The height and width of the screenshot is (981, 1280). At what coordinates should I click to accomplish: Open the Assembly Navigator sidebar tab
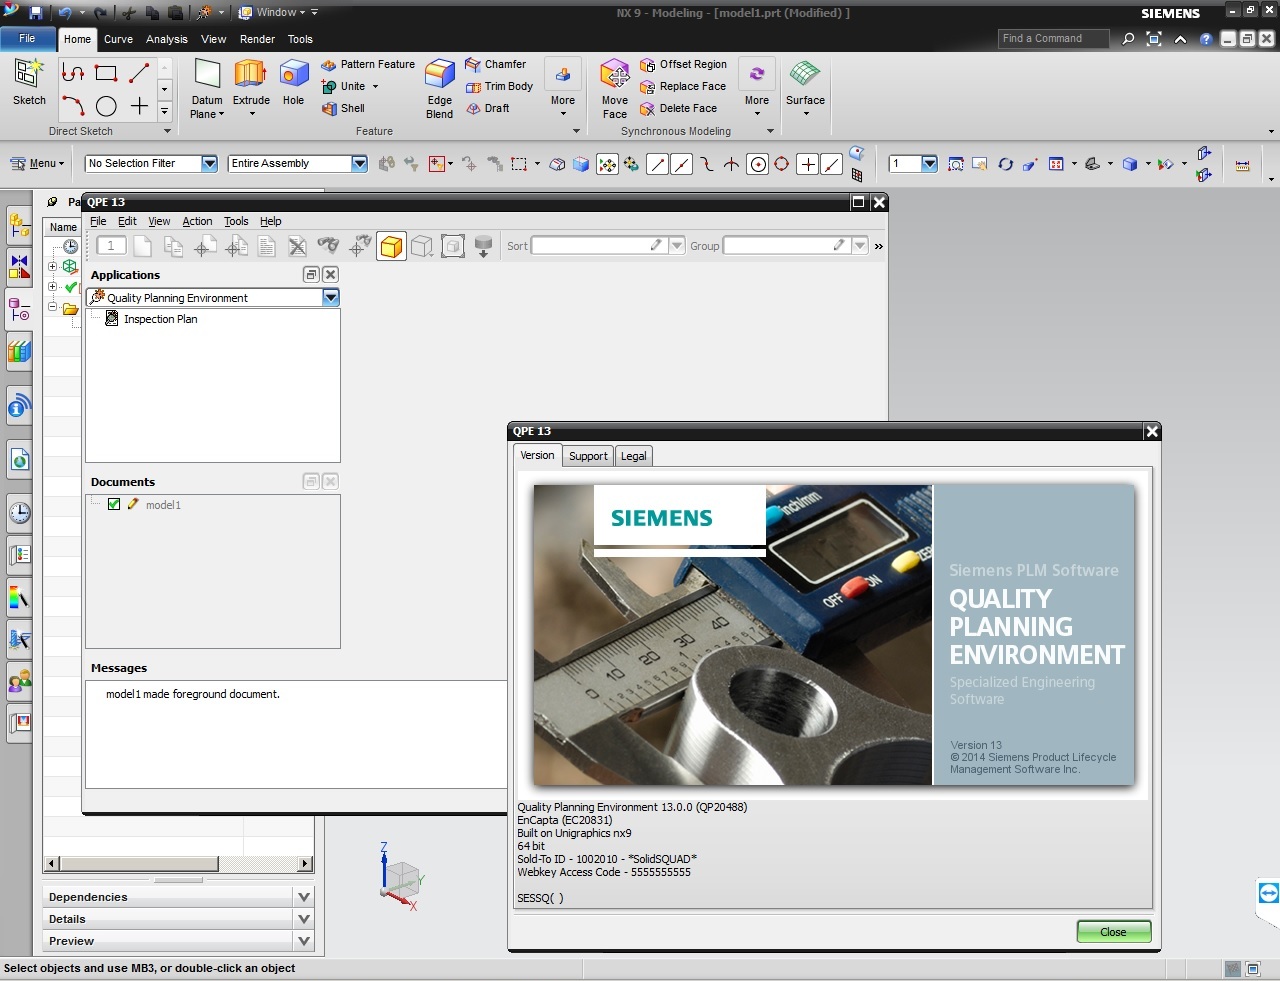tap(19, 225)
